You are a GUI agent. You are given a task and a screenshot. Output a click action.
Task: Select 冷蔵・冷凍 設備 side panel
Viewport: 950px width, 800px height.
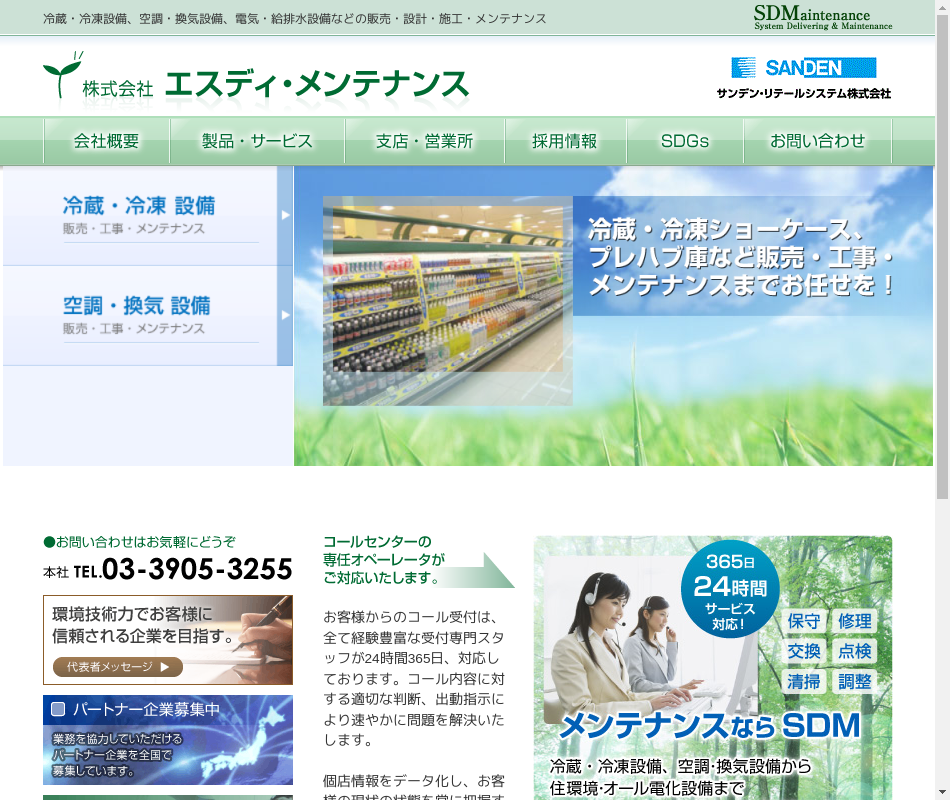point(140,215)
